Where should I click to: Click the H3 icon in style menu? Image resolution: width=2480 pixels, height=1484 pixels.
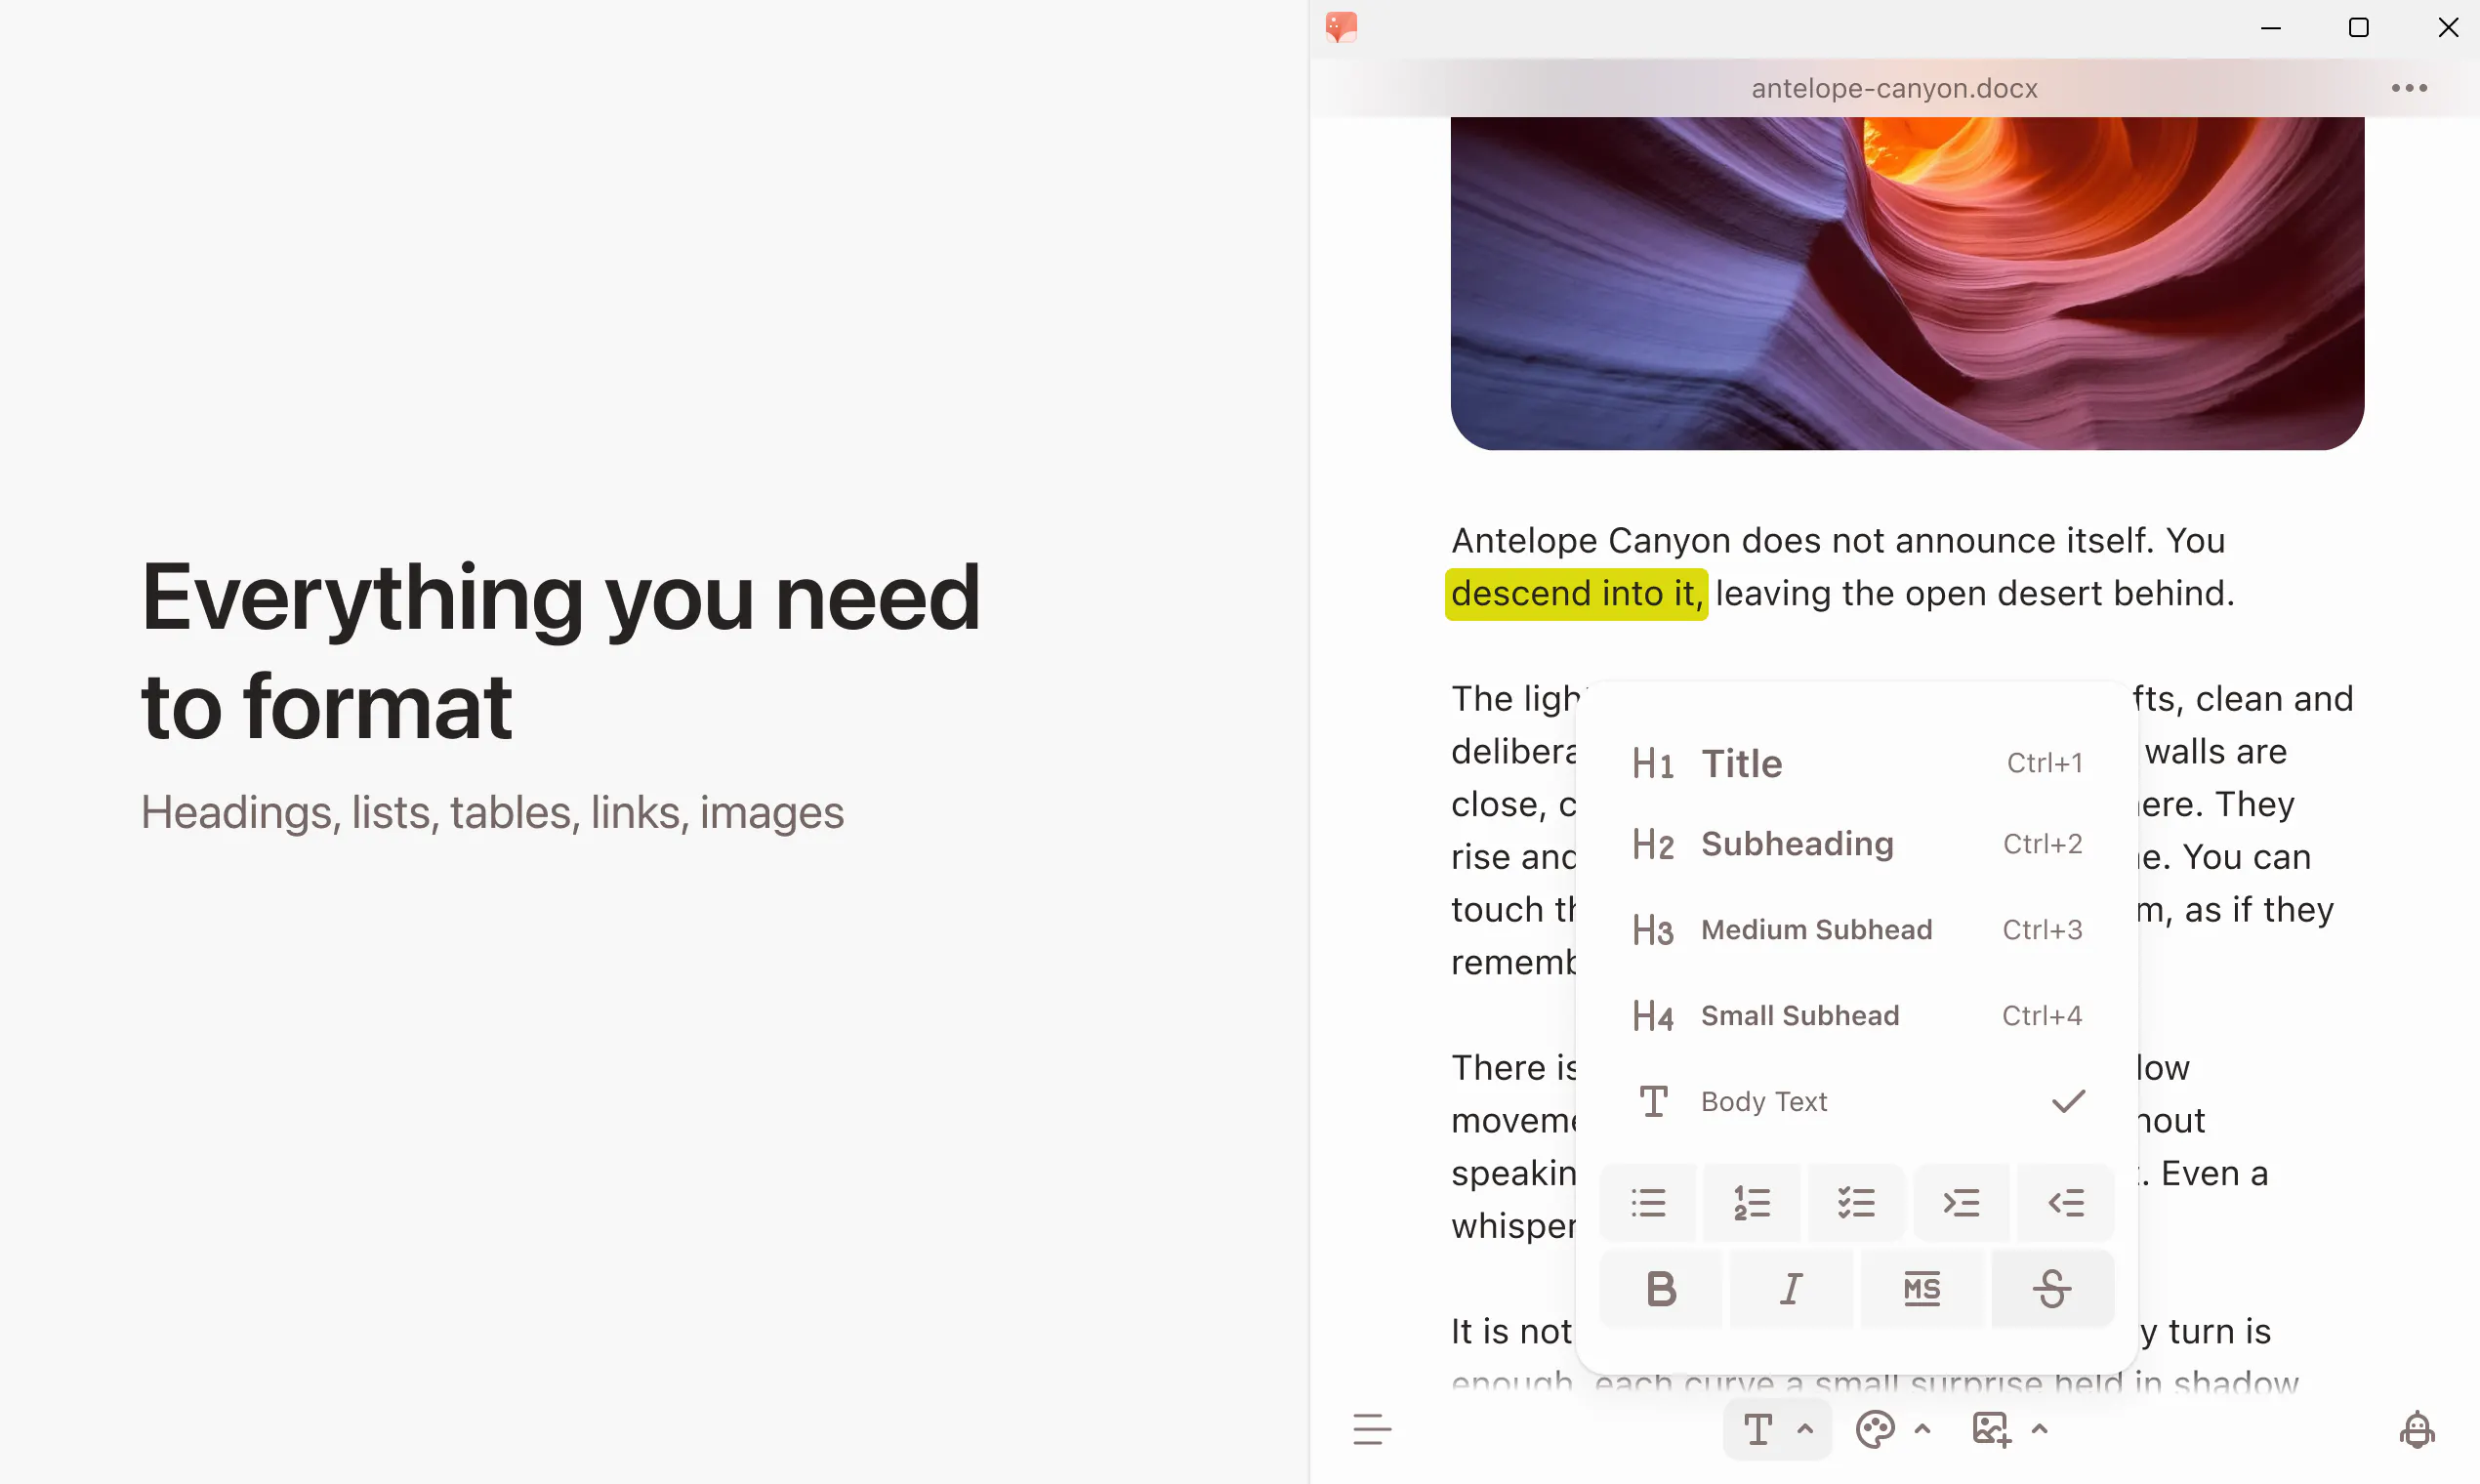click(1652, 931)
